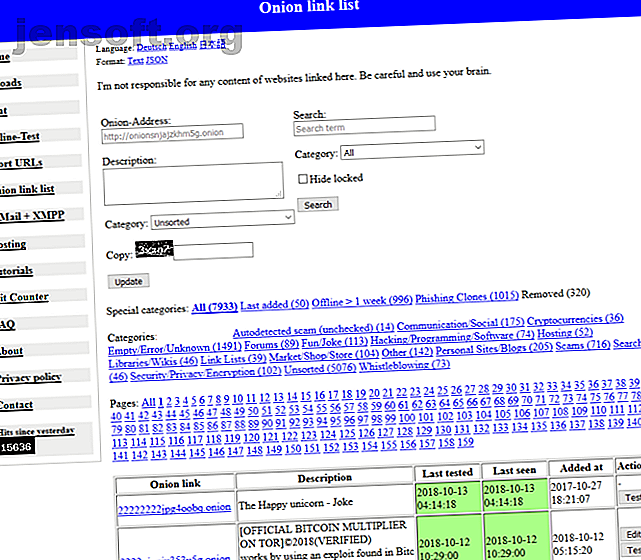Select JSON format link

157,60
